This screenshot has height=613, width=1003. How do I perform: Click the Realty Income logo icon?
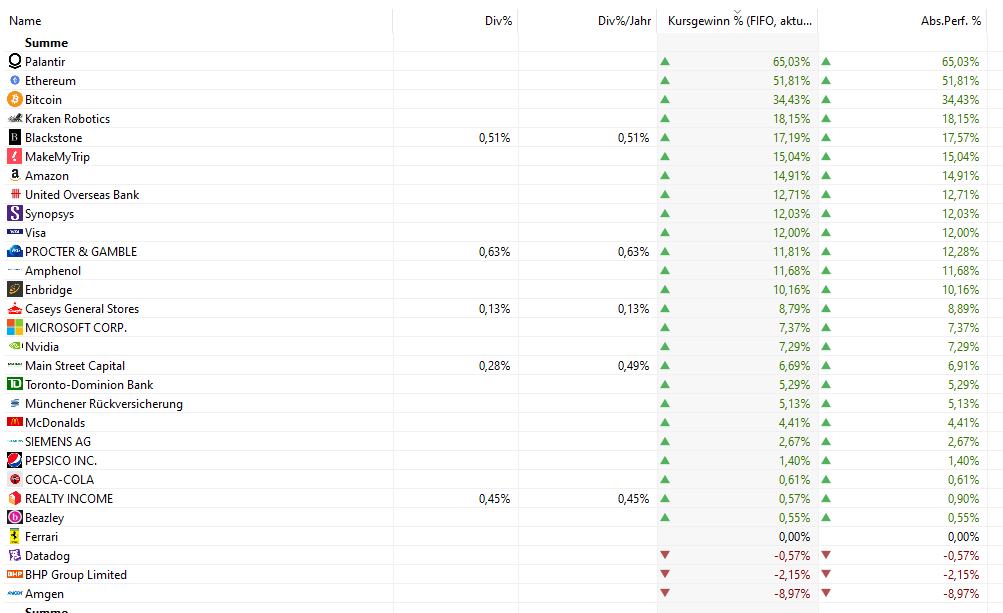click(x=15, y=498)
